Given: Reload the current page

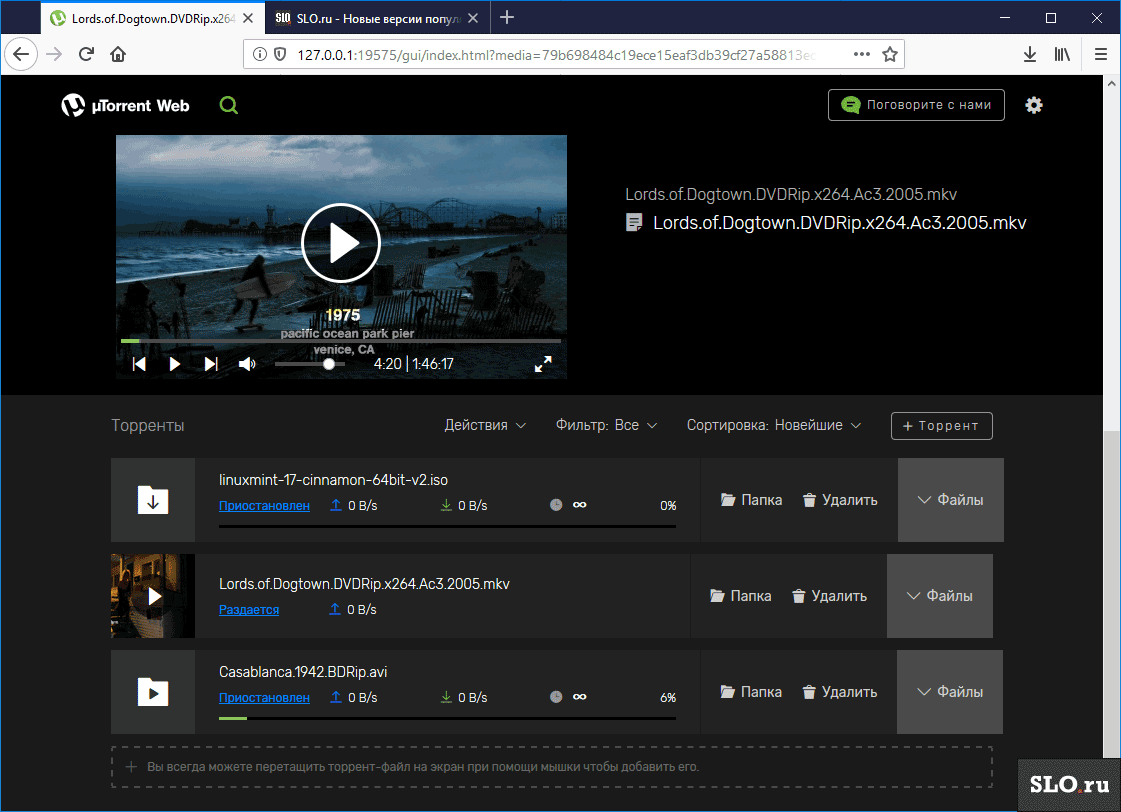Looking at the screenshot, I should tap(87, 54).
